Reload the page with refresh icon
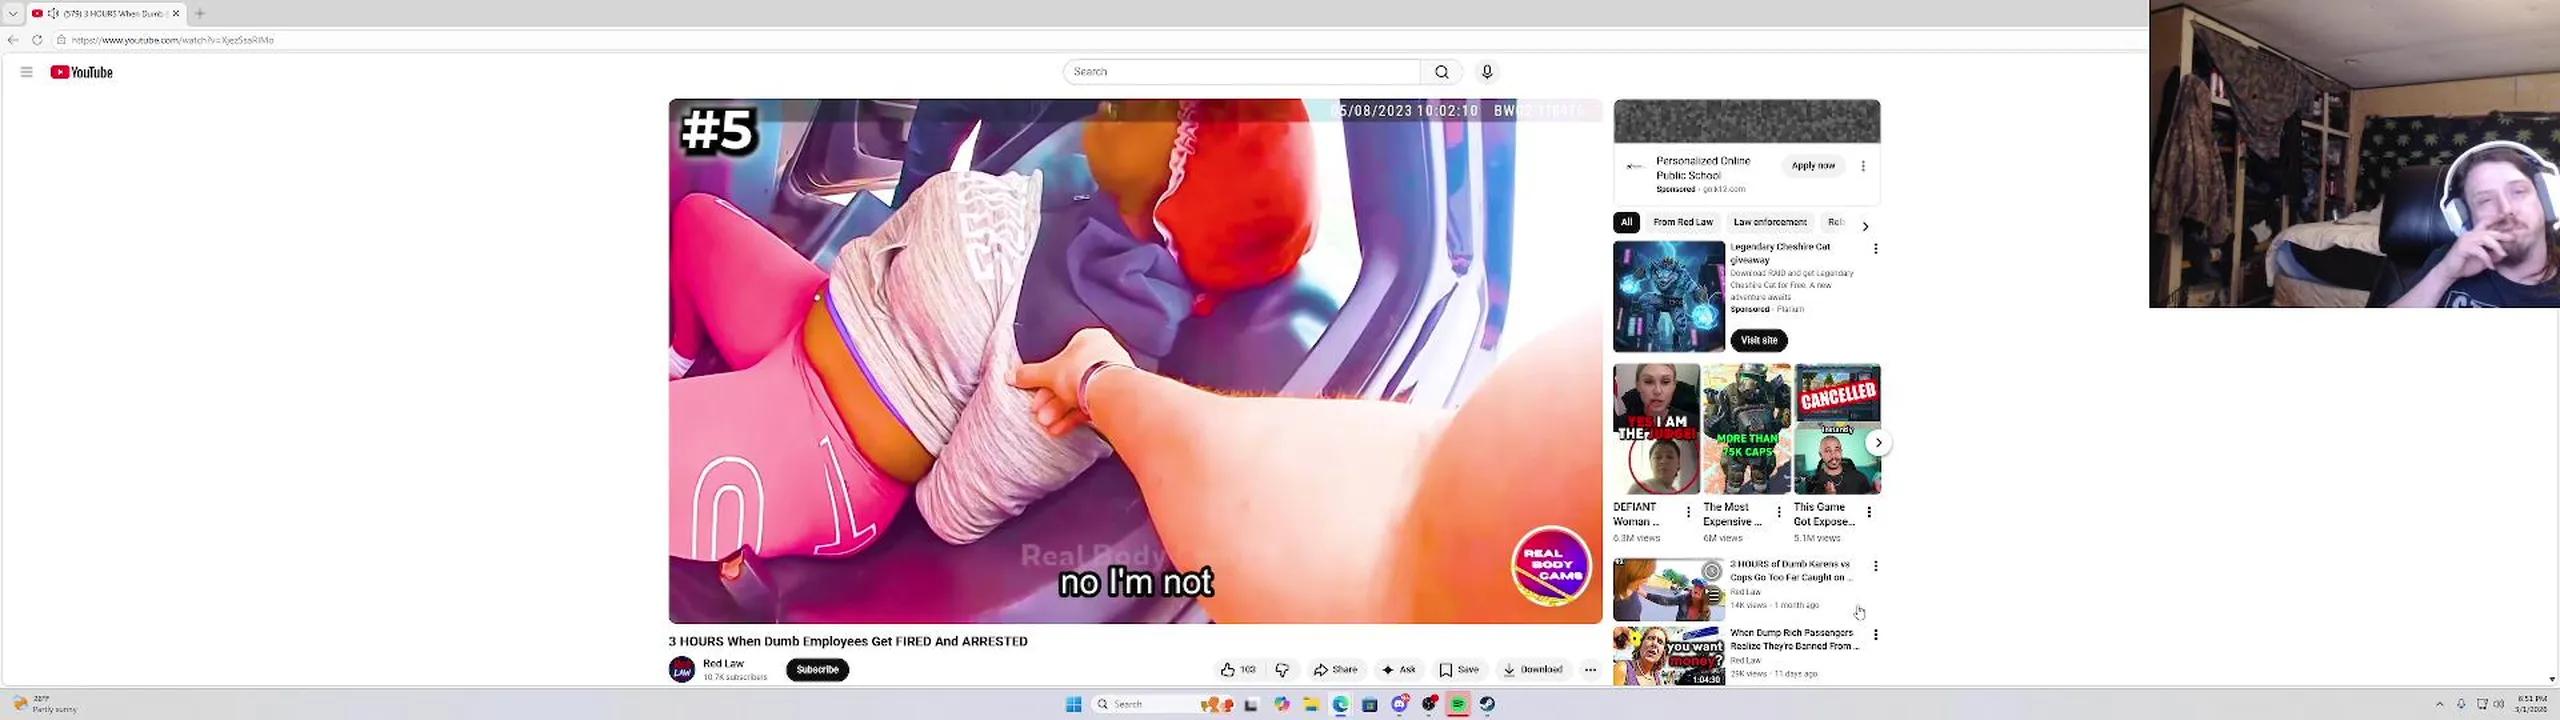 (x=37, y=40)
